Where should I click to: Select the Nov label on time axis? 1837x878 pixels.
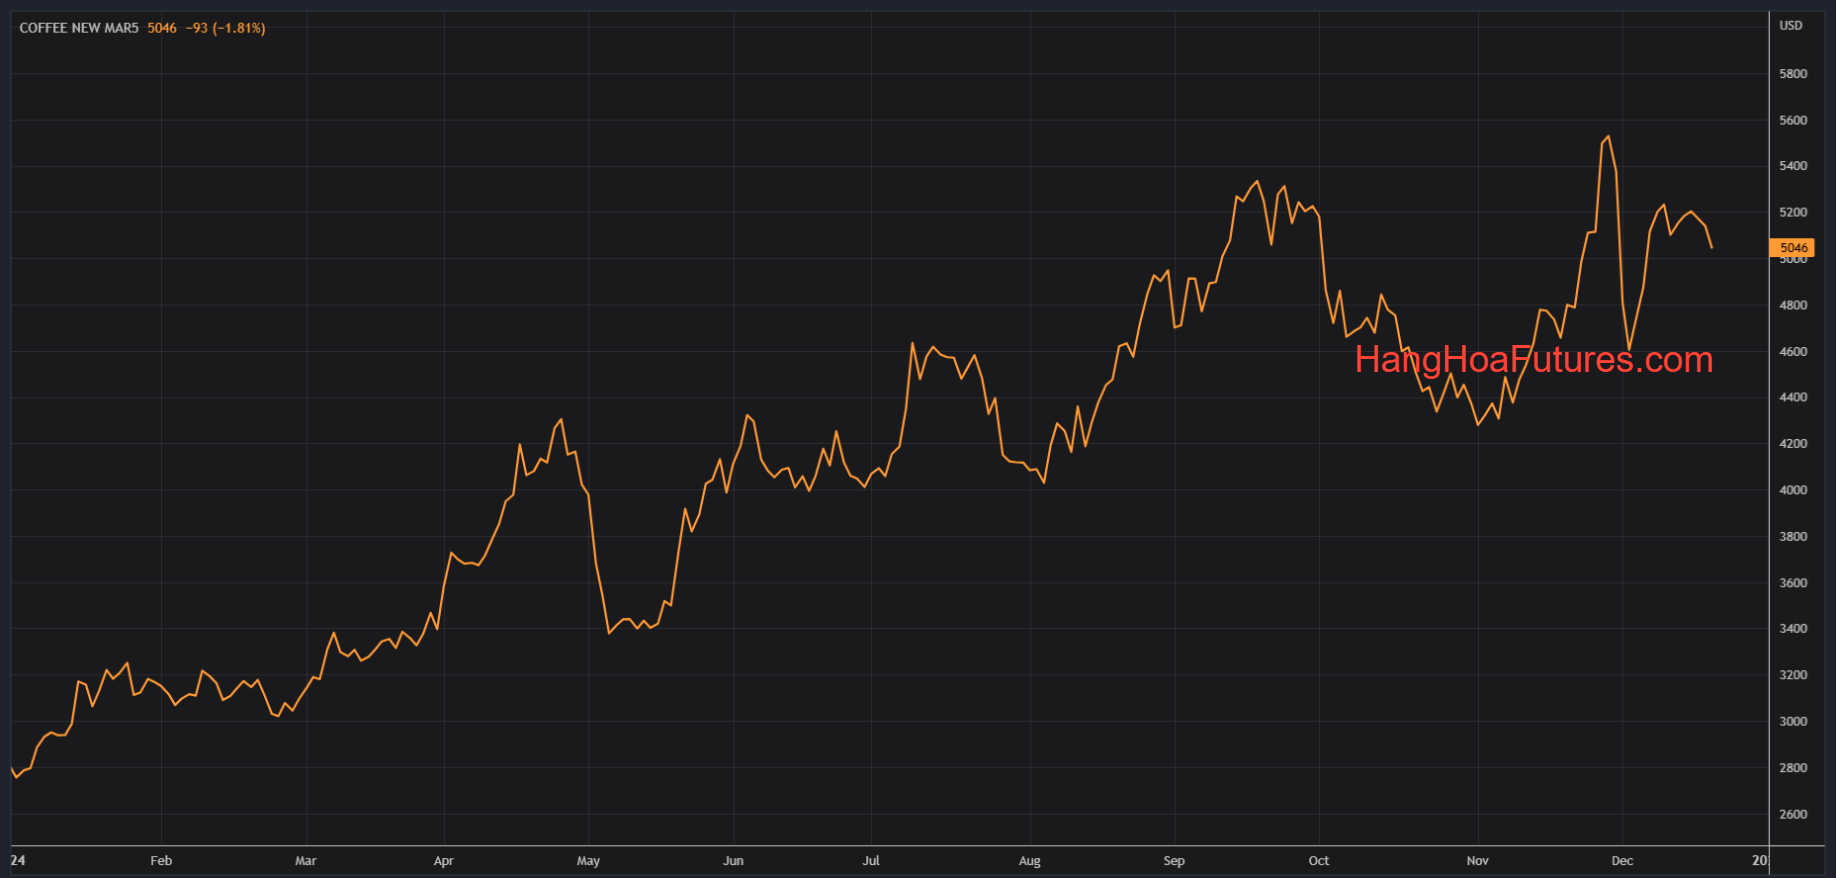[1477, 861]
